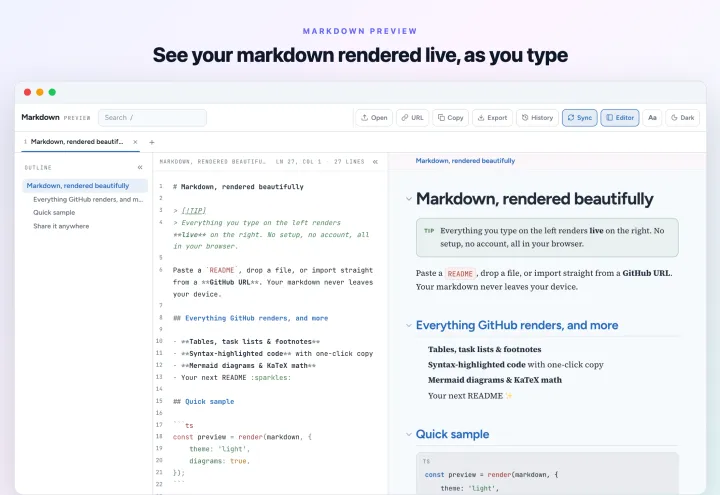Click editor line '> [!TIP]'
The height and width of the screenshot is (495, 720).
[x=189, y=211]
